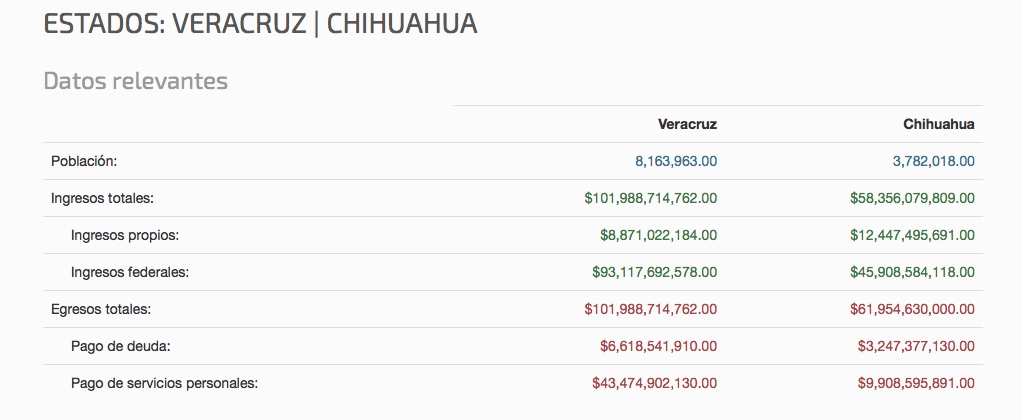The width and height of the screenshot is (1023, 420).
Task: Click the Veracruz column header
Action: click(x=687, y=125)
